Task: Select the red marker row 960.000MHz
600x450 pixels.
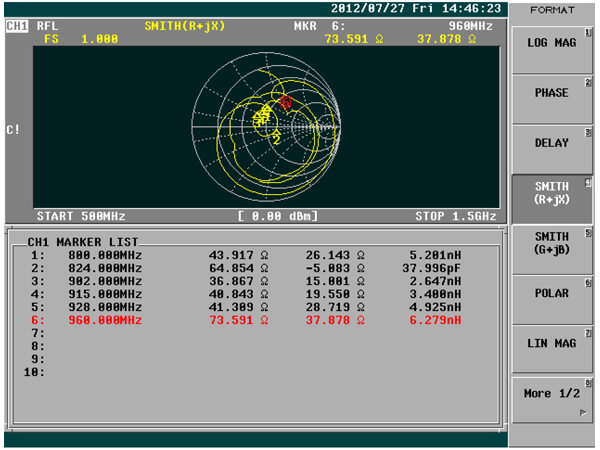Action: point(246,320)
